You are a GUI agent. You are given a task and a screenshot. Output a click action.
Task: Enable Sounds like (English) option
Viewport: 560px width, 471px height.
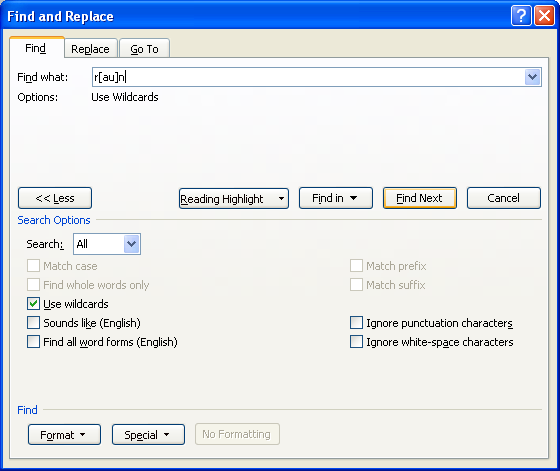click(x=33, y=323)
